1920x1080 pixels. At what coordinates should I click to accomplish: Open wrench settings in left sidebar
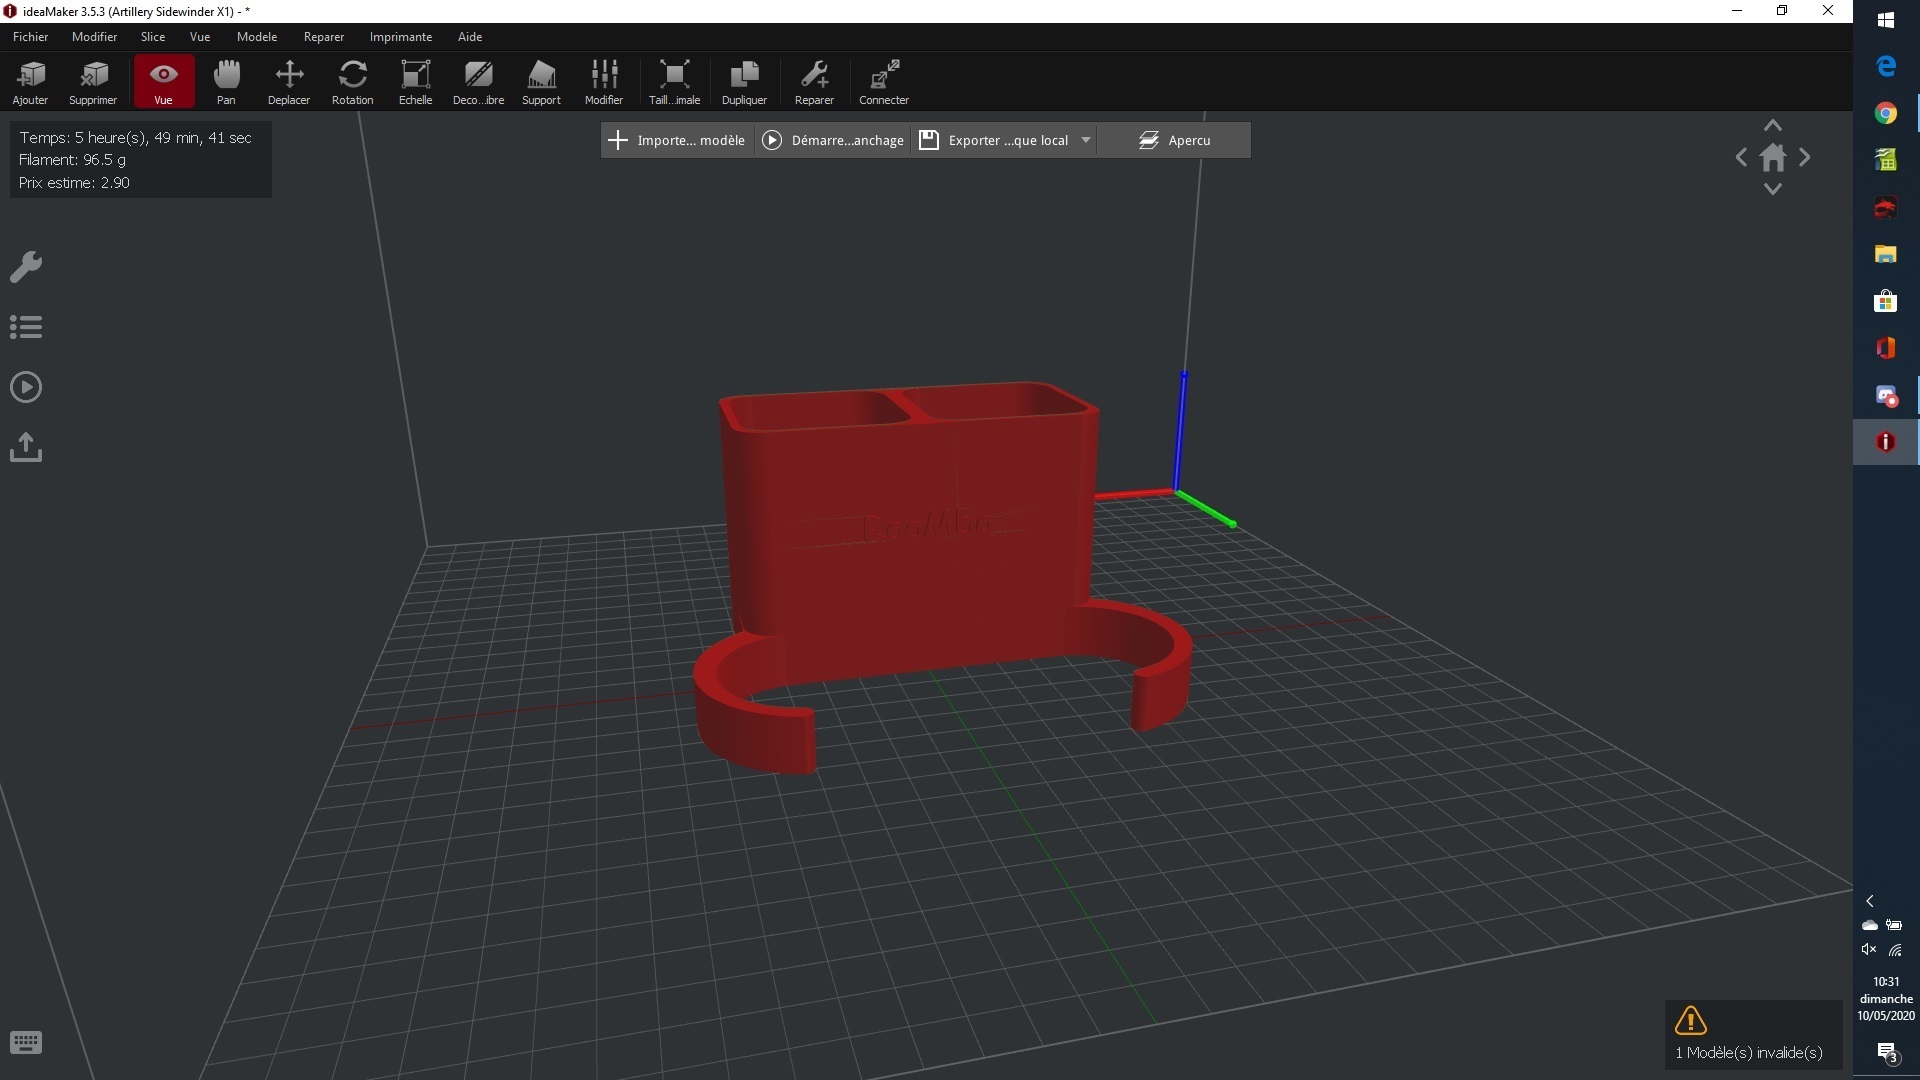point(26,266)
